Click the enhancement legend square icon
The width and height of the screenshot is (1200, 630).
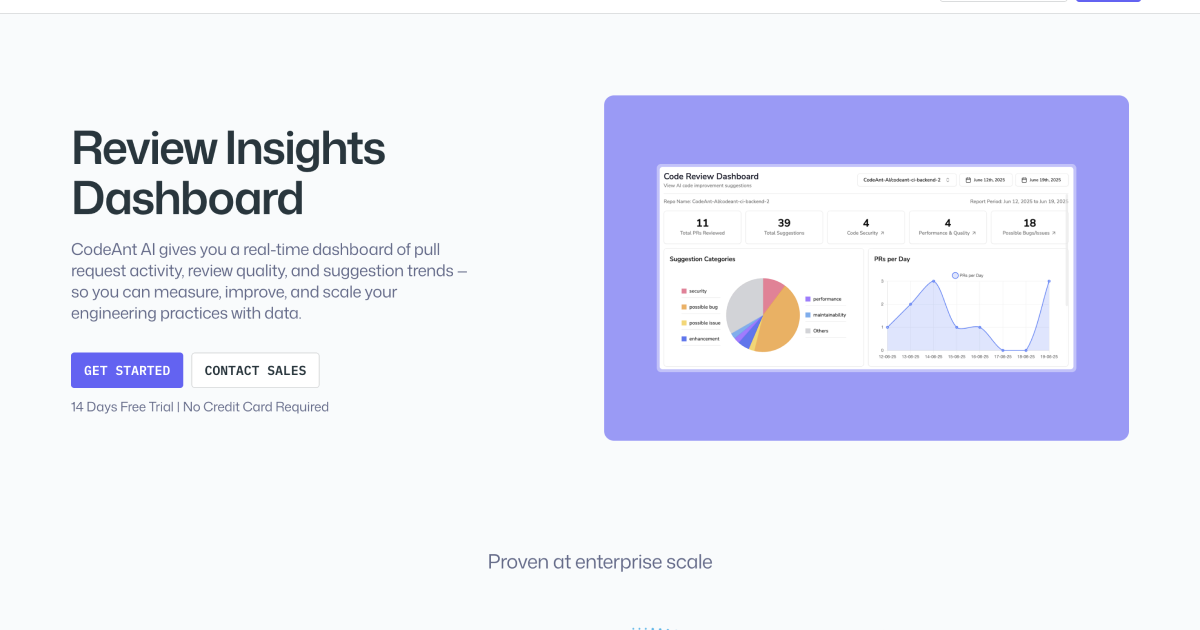coord(683,339)
